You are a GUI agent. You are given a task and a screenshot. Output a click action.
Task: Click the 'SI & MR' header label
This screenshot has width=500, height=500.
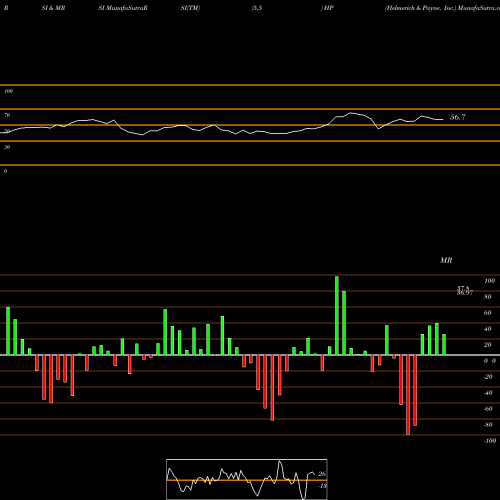click(53, 8)
